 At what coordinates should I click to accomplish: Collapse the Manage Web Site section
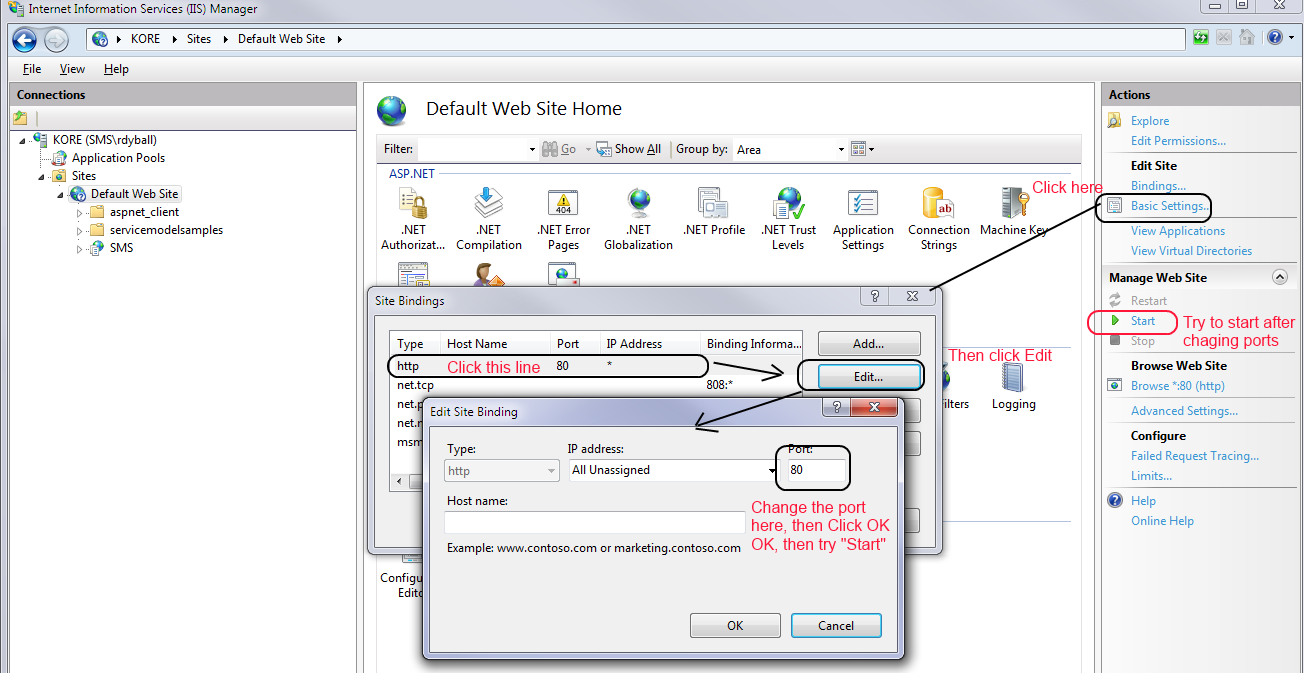(1278, 277)
